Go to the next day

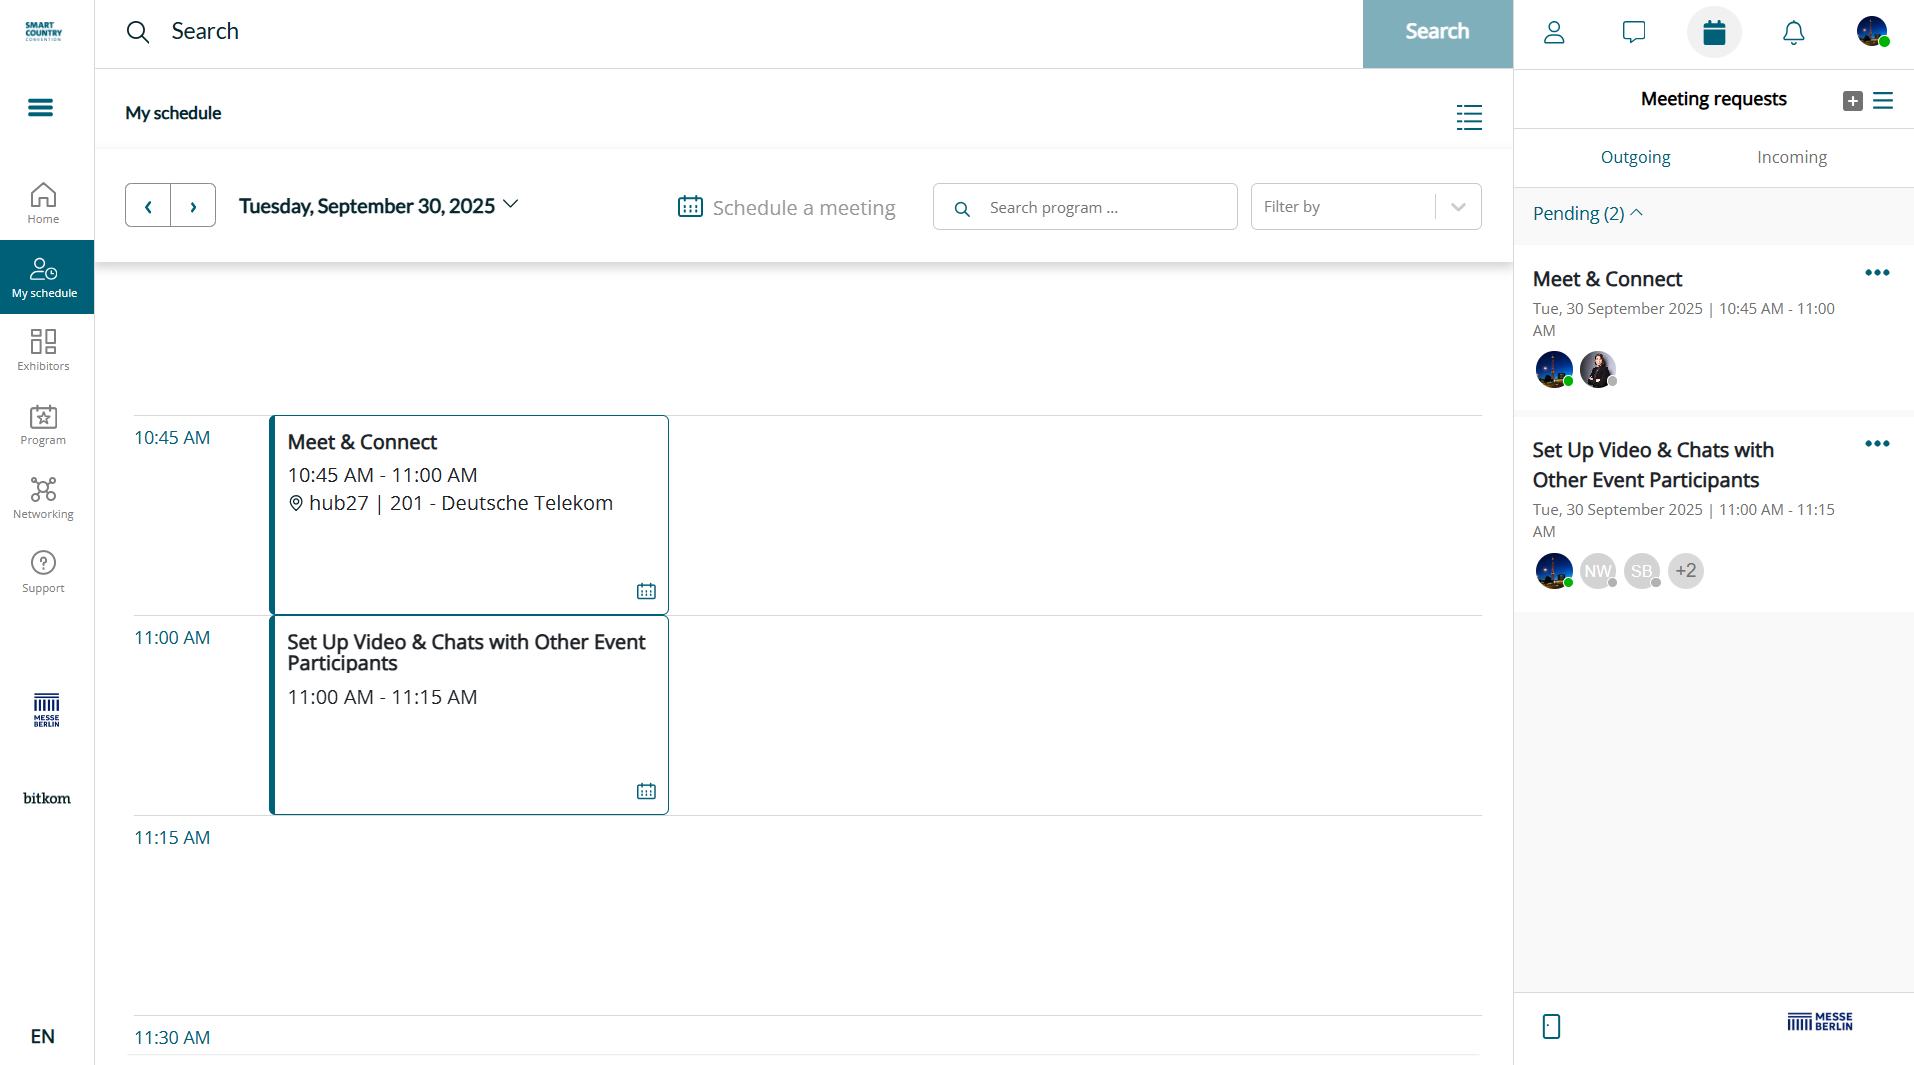193,206
